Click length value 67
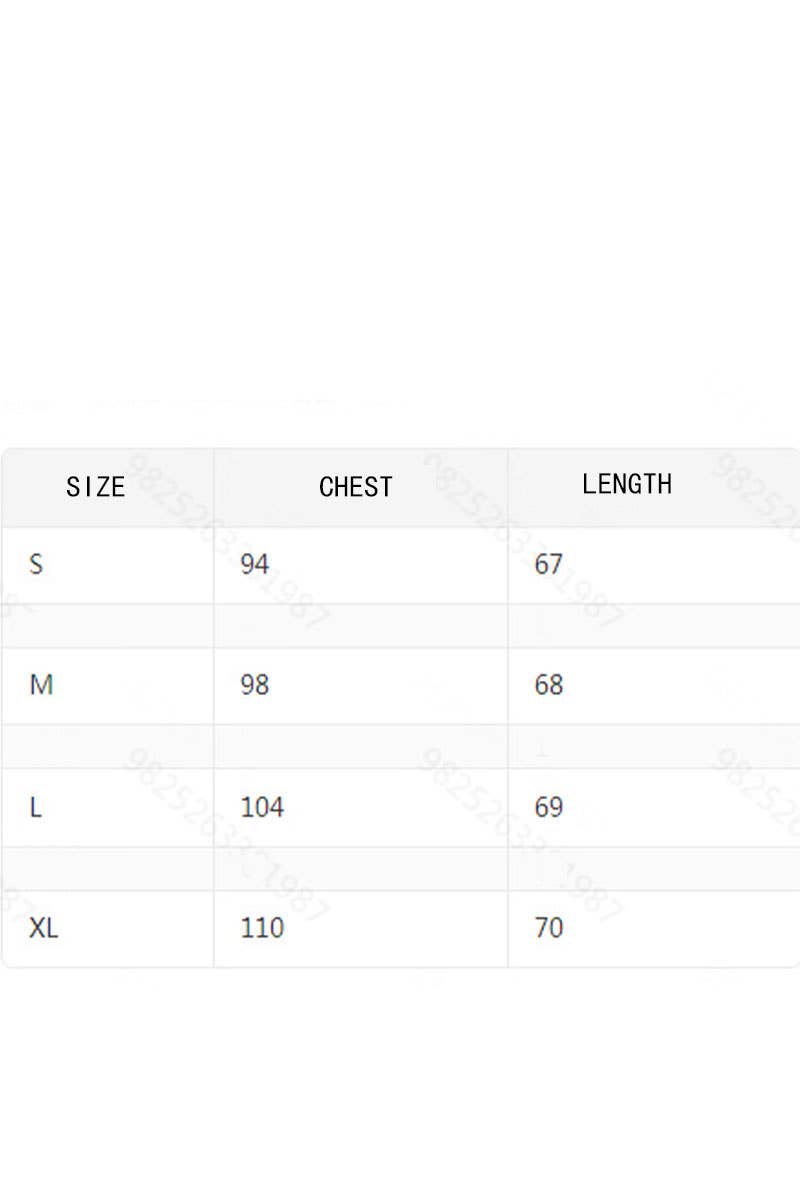800x1200 pixels. [x=549, y=564]
